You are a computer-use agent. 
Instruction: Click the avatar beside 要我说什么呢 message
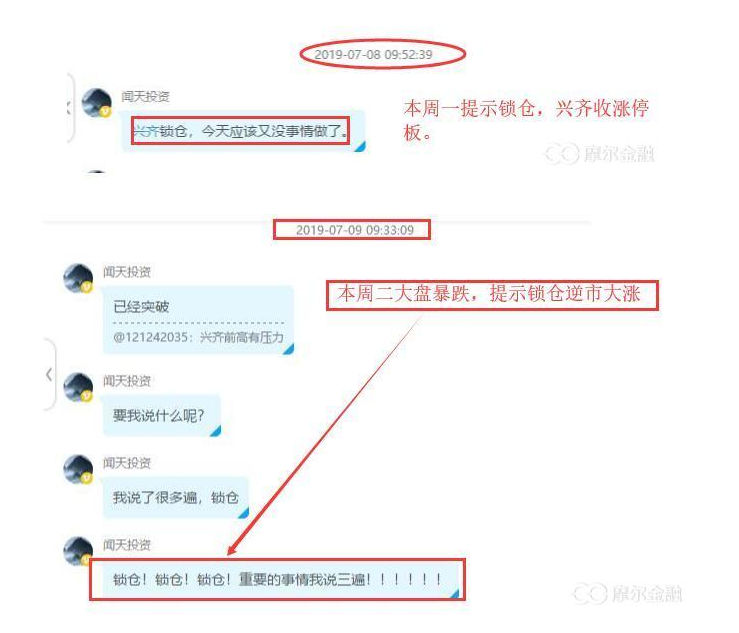(78, 387)
